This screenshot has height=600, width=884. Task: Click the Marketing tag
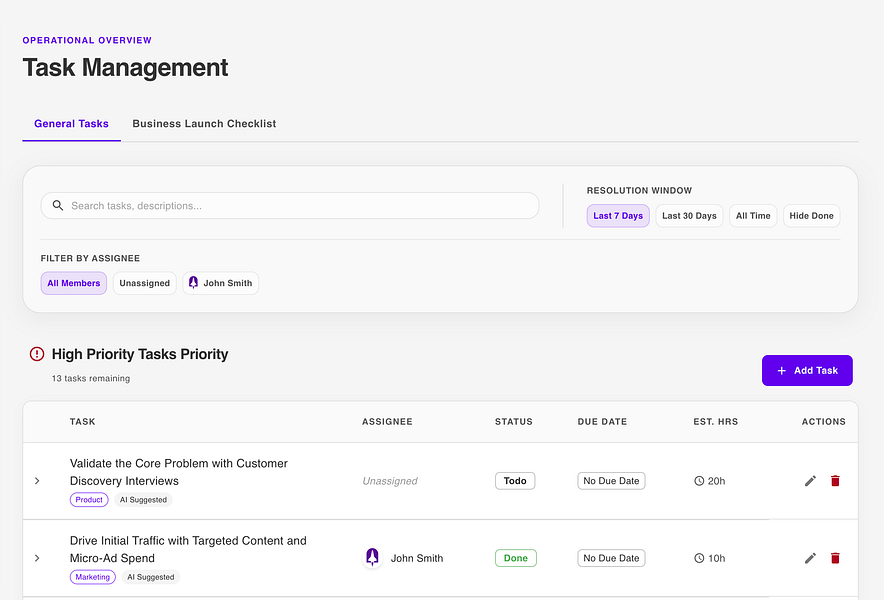(x=92, y=577)
